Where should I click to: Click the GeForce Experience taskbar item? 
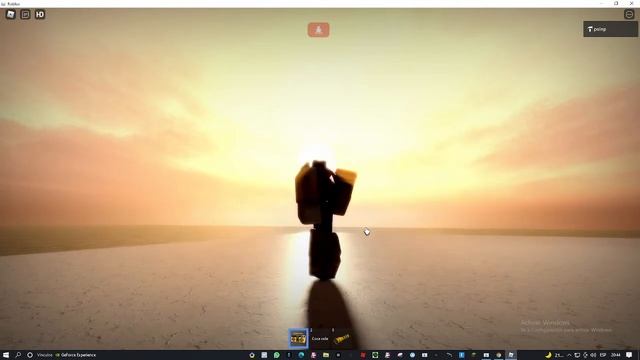coord(76,355)
